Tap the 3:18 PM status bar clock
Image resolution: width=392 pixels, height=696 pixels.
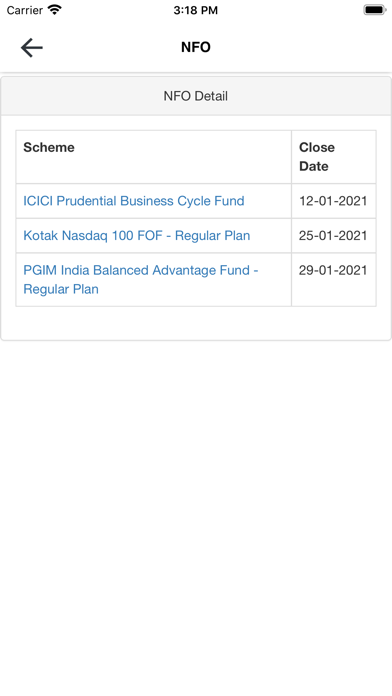196,10
